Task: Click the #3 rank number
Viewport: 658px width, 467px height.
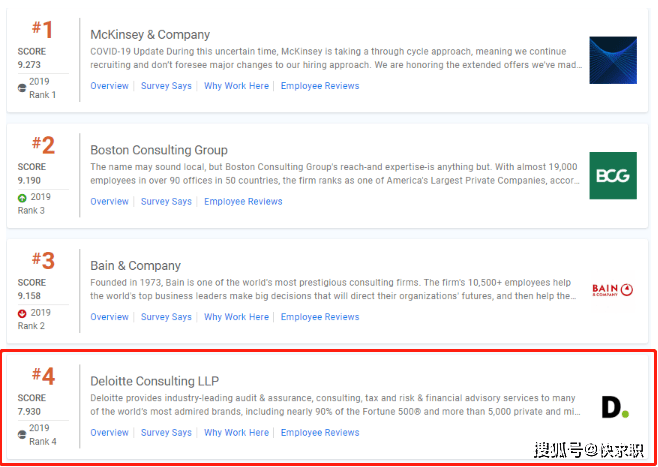Action: (43, 261)
